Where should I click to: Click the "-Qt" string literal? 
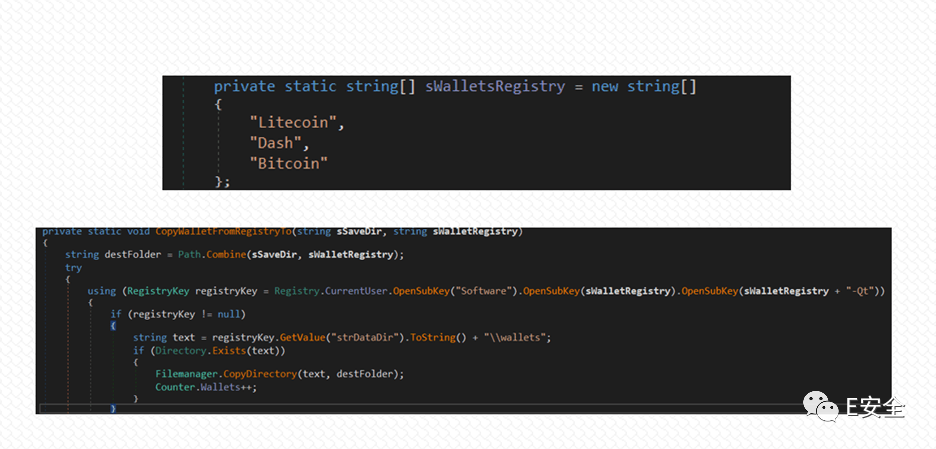pyautogui.click(x=860, y=291)
